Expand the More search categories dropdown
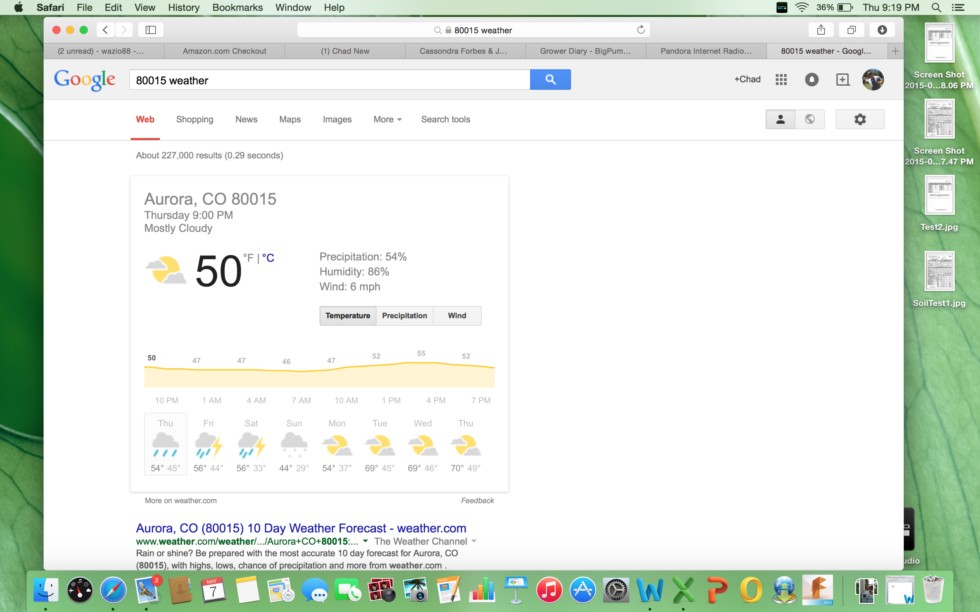Screen dimensions: 980x612 [x=387, y=120]
